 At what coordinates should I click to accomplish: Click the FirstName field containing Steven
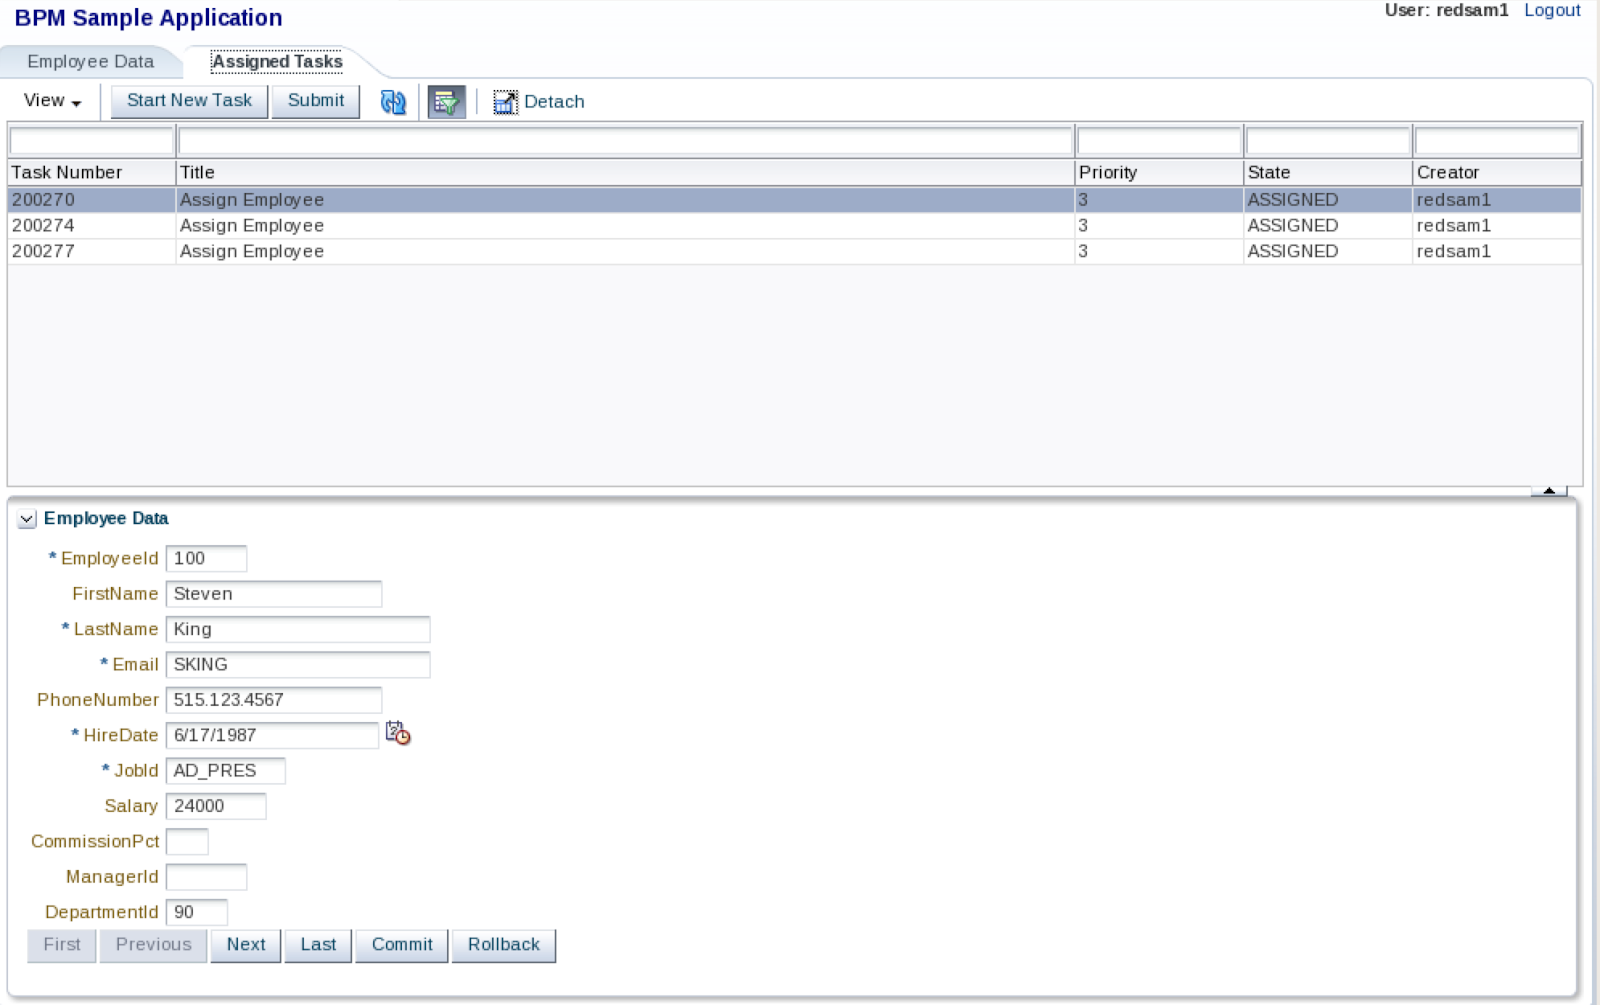click(x=274, y=594)
